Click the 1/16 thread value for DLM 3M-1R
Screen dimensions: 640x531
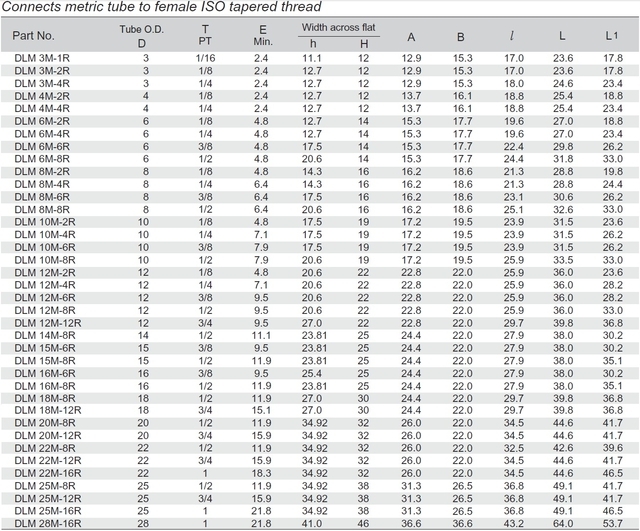[x=205, y=58]
